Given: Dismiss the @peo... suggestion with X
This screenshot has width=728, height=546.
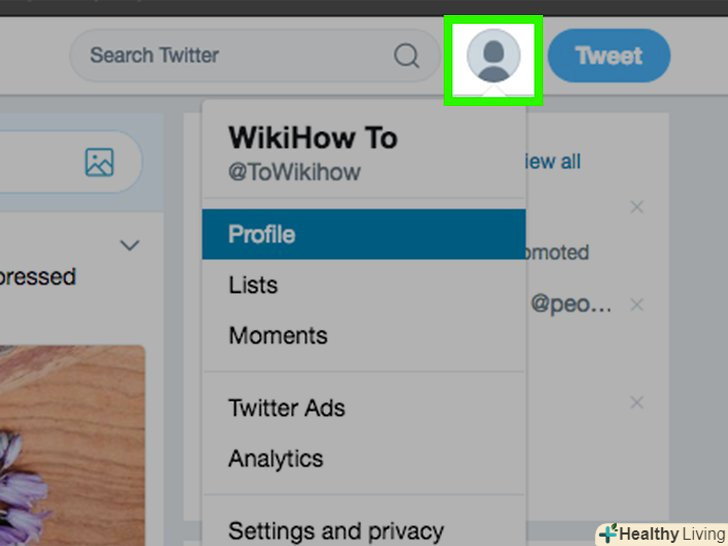Looking at the screenshot, I should [x=637, y=304].
